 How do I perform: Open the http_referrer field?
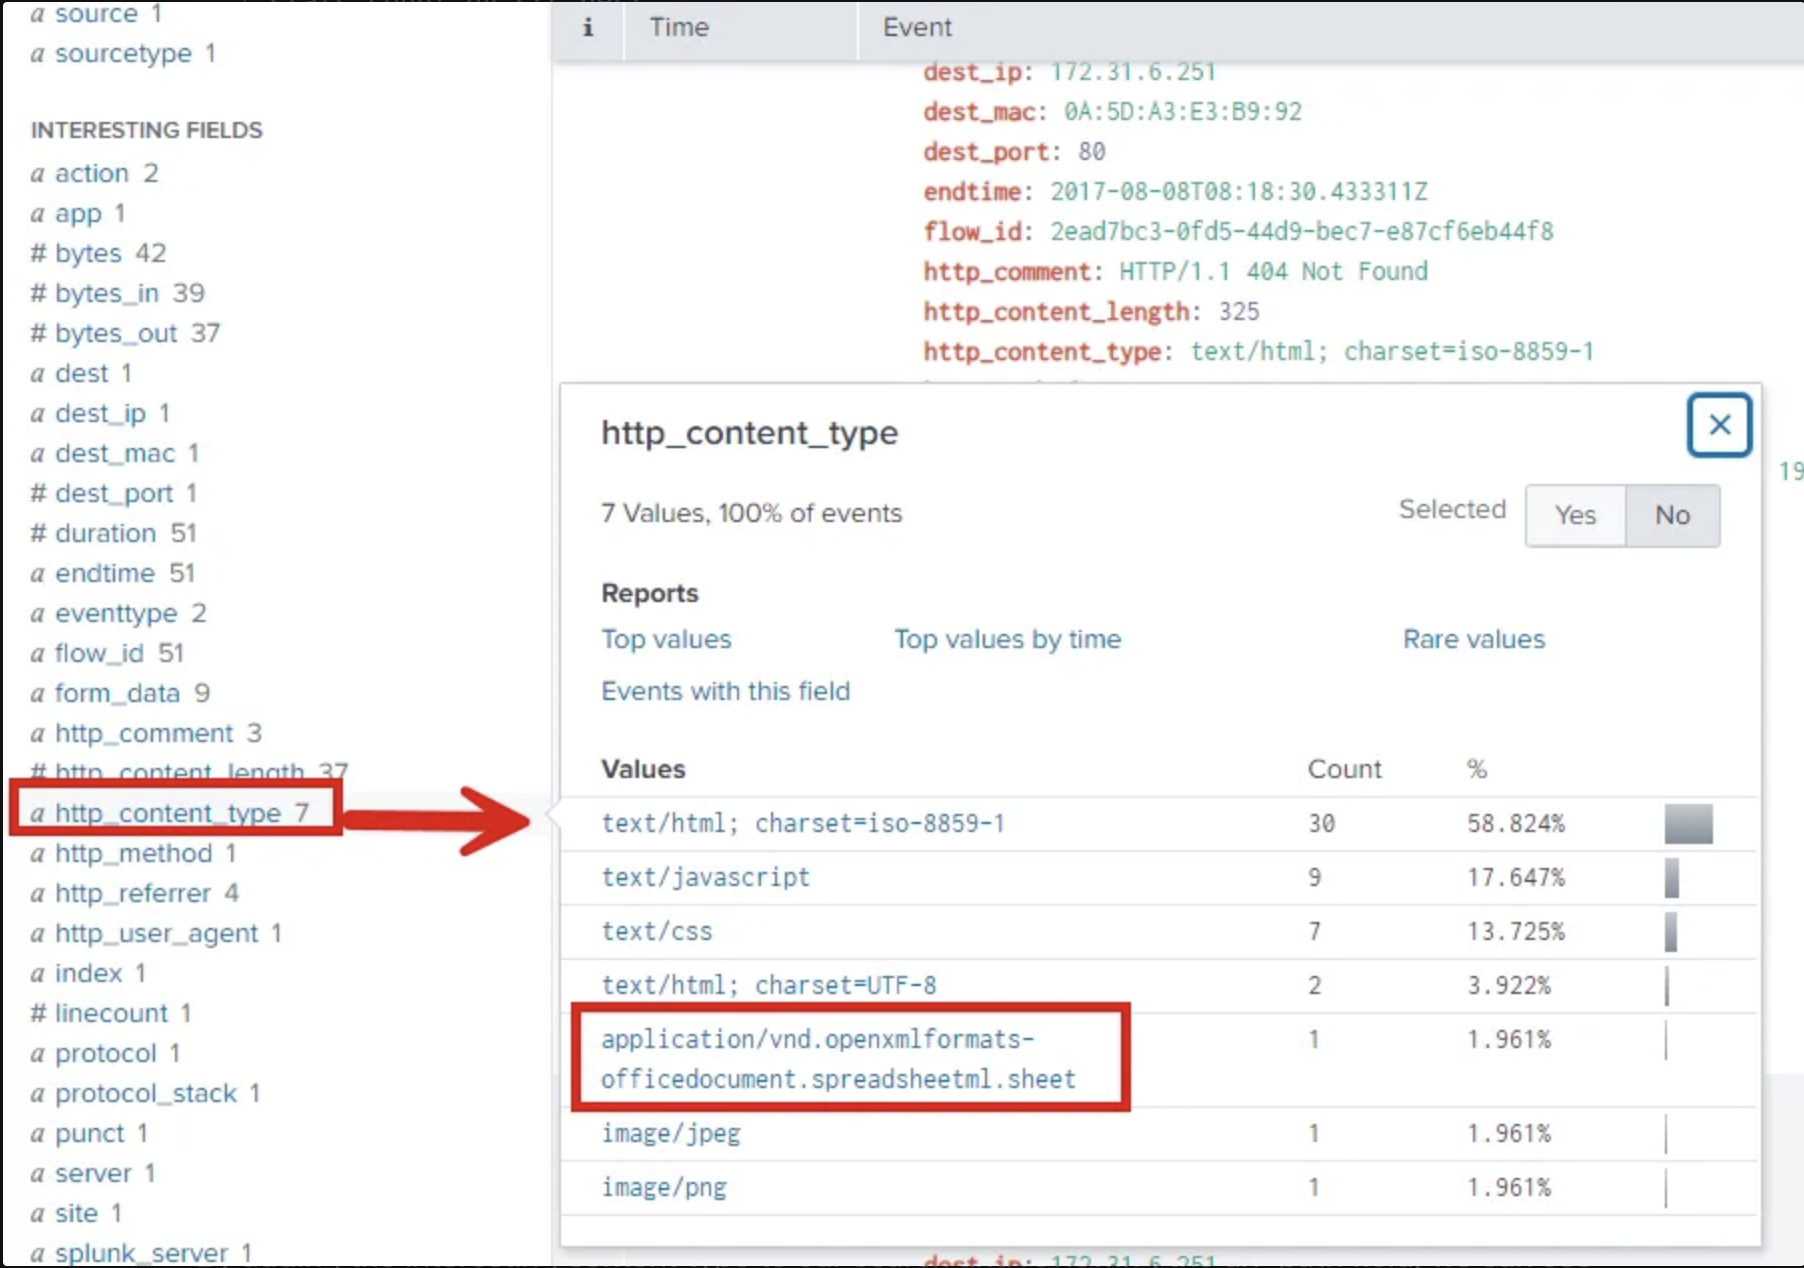coord(134,893)
